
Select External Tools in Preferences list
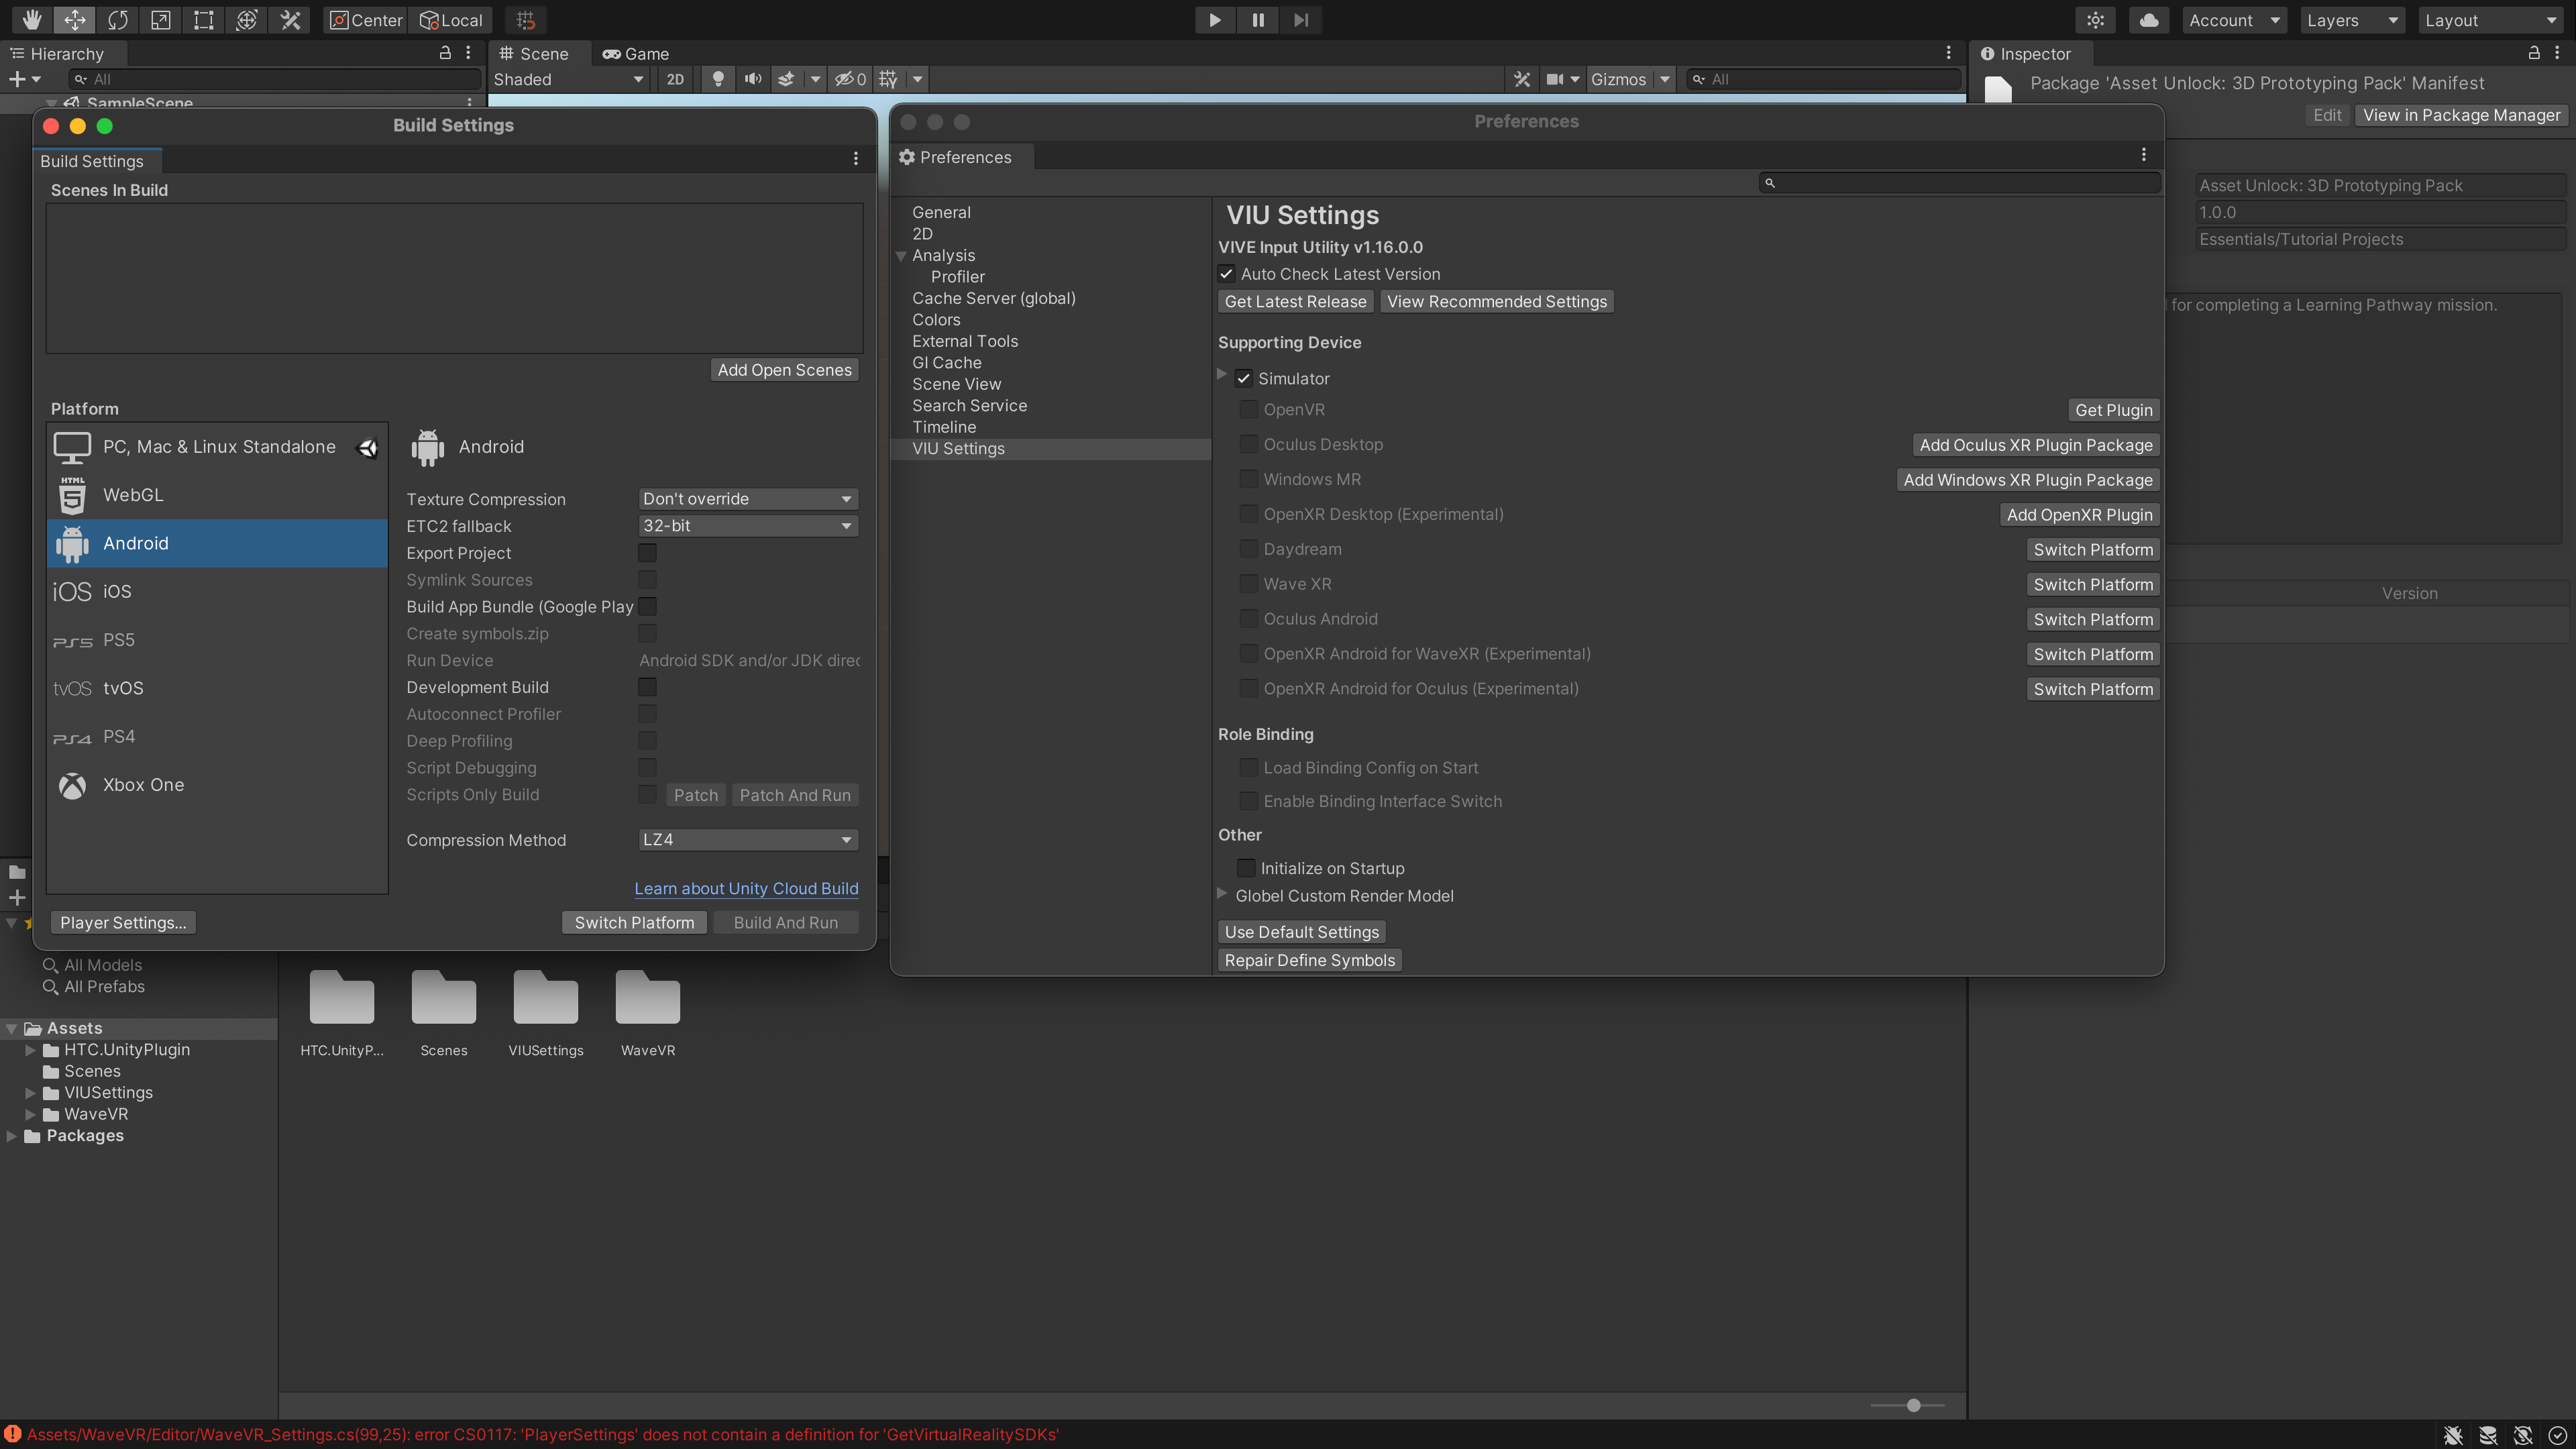pos(964,341)
